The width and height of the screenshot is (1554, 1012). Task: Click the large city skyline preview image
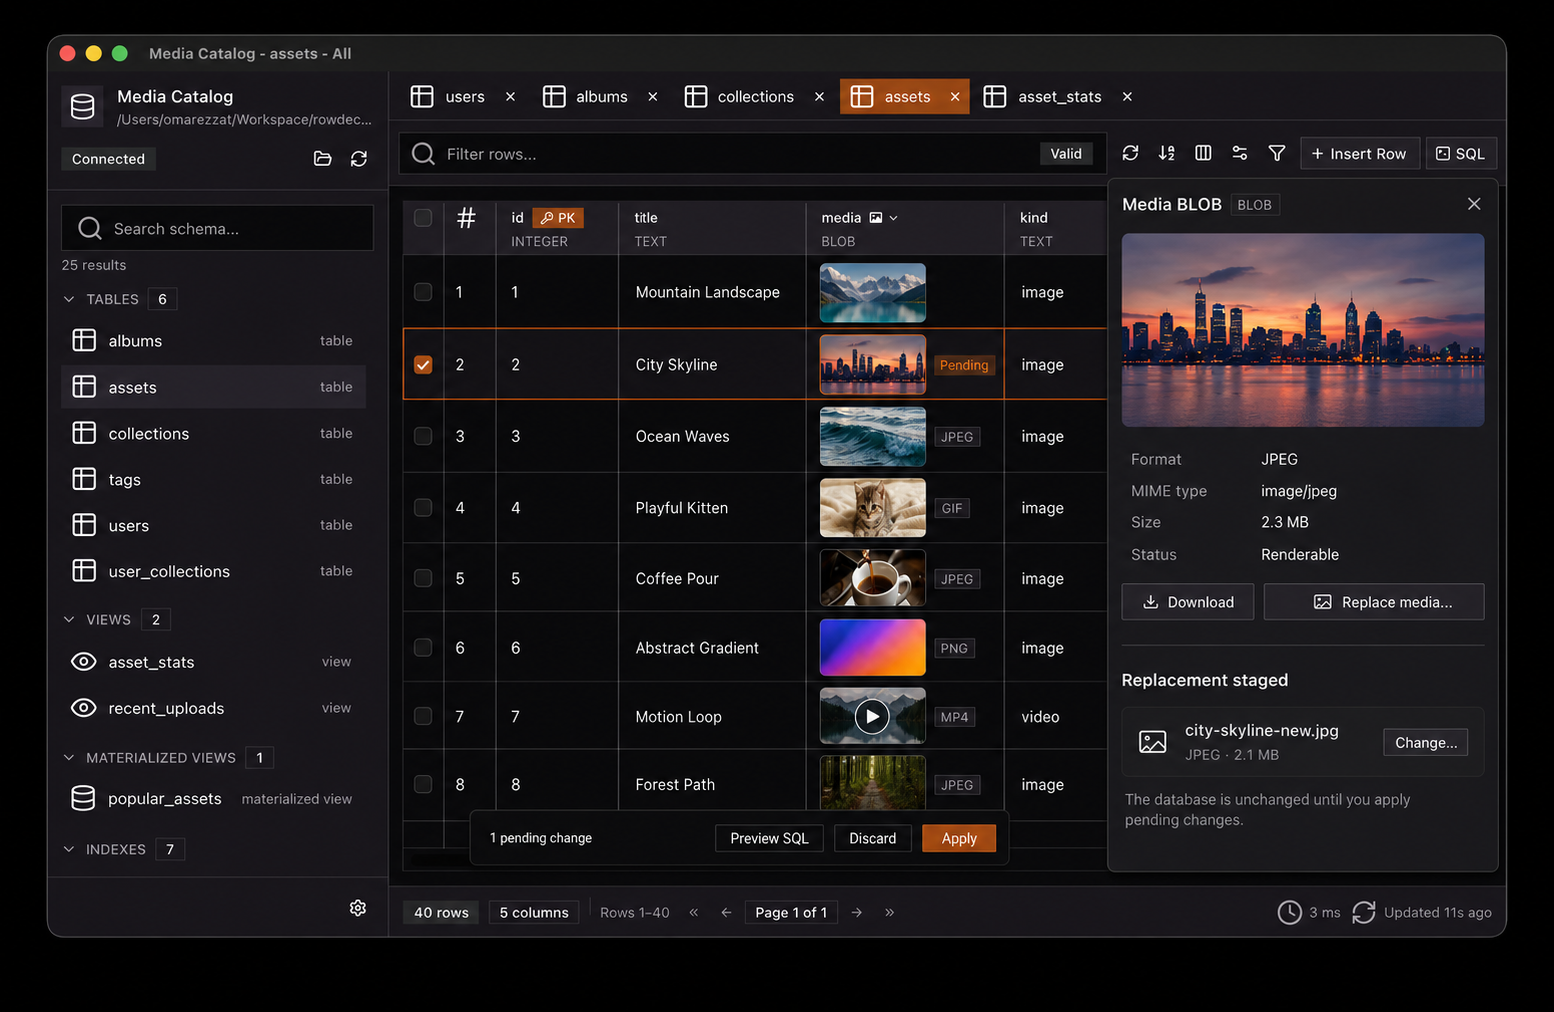click(1303, 330)
